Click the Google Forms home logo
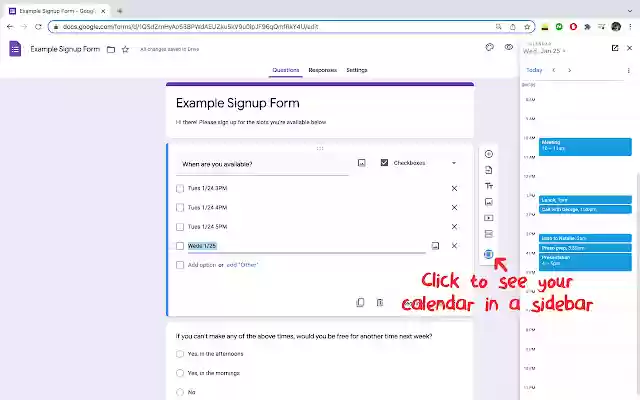This screenshot has width=640, height=400. (15, 49)
